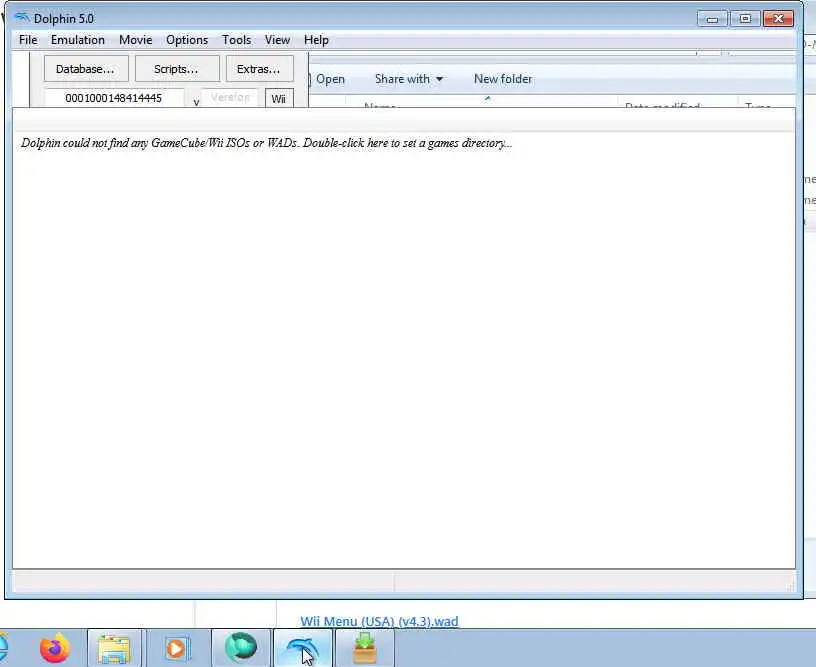Click the green sphere taskbar icon

[x=241, y=648]
